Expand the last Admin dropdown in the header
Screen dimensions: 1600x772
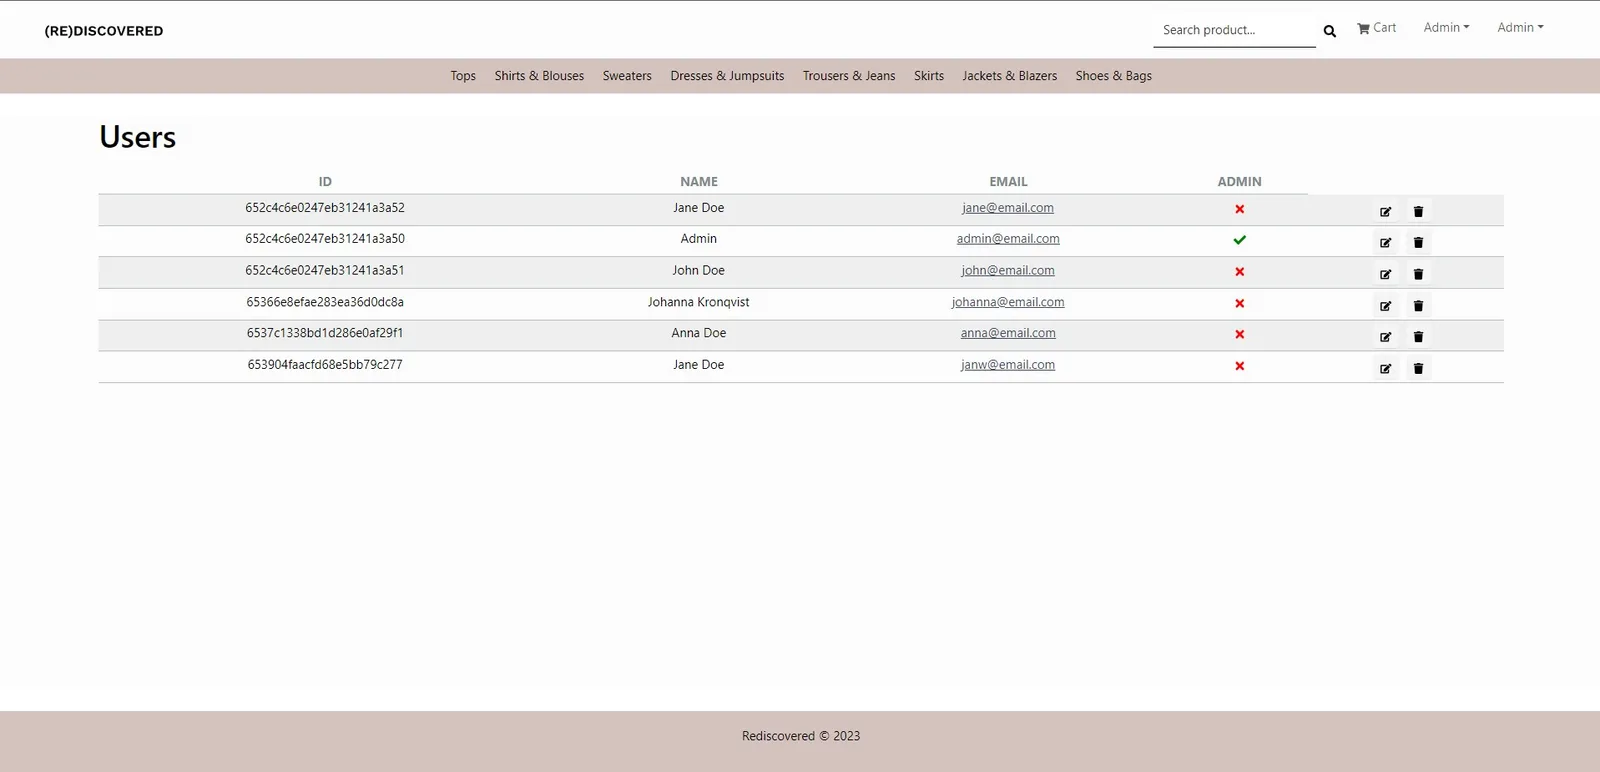point(1520,28)
